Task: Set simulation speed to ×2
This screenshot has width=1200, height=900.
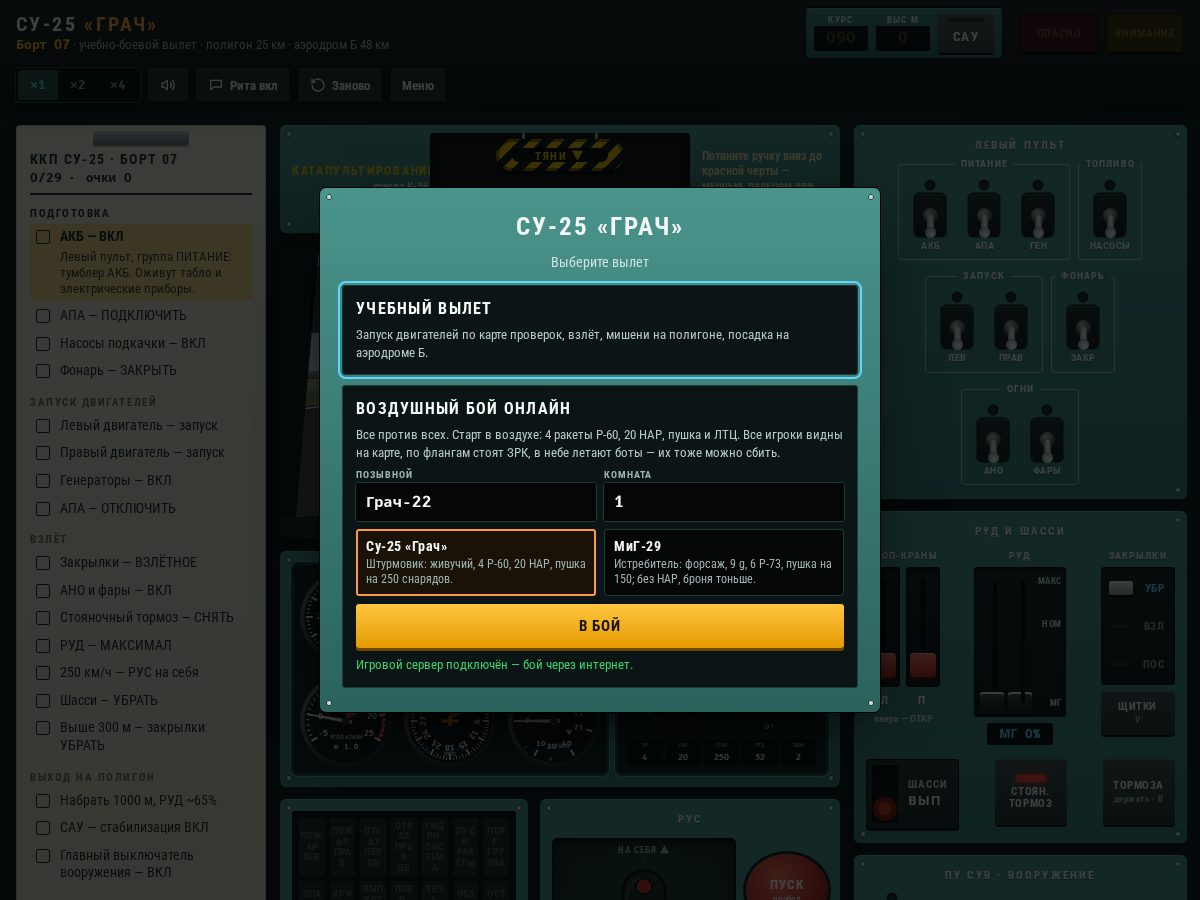Action: point(78,85)
